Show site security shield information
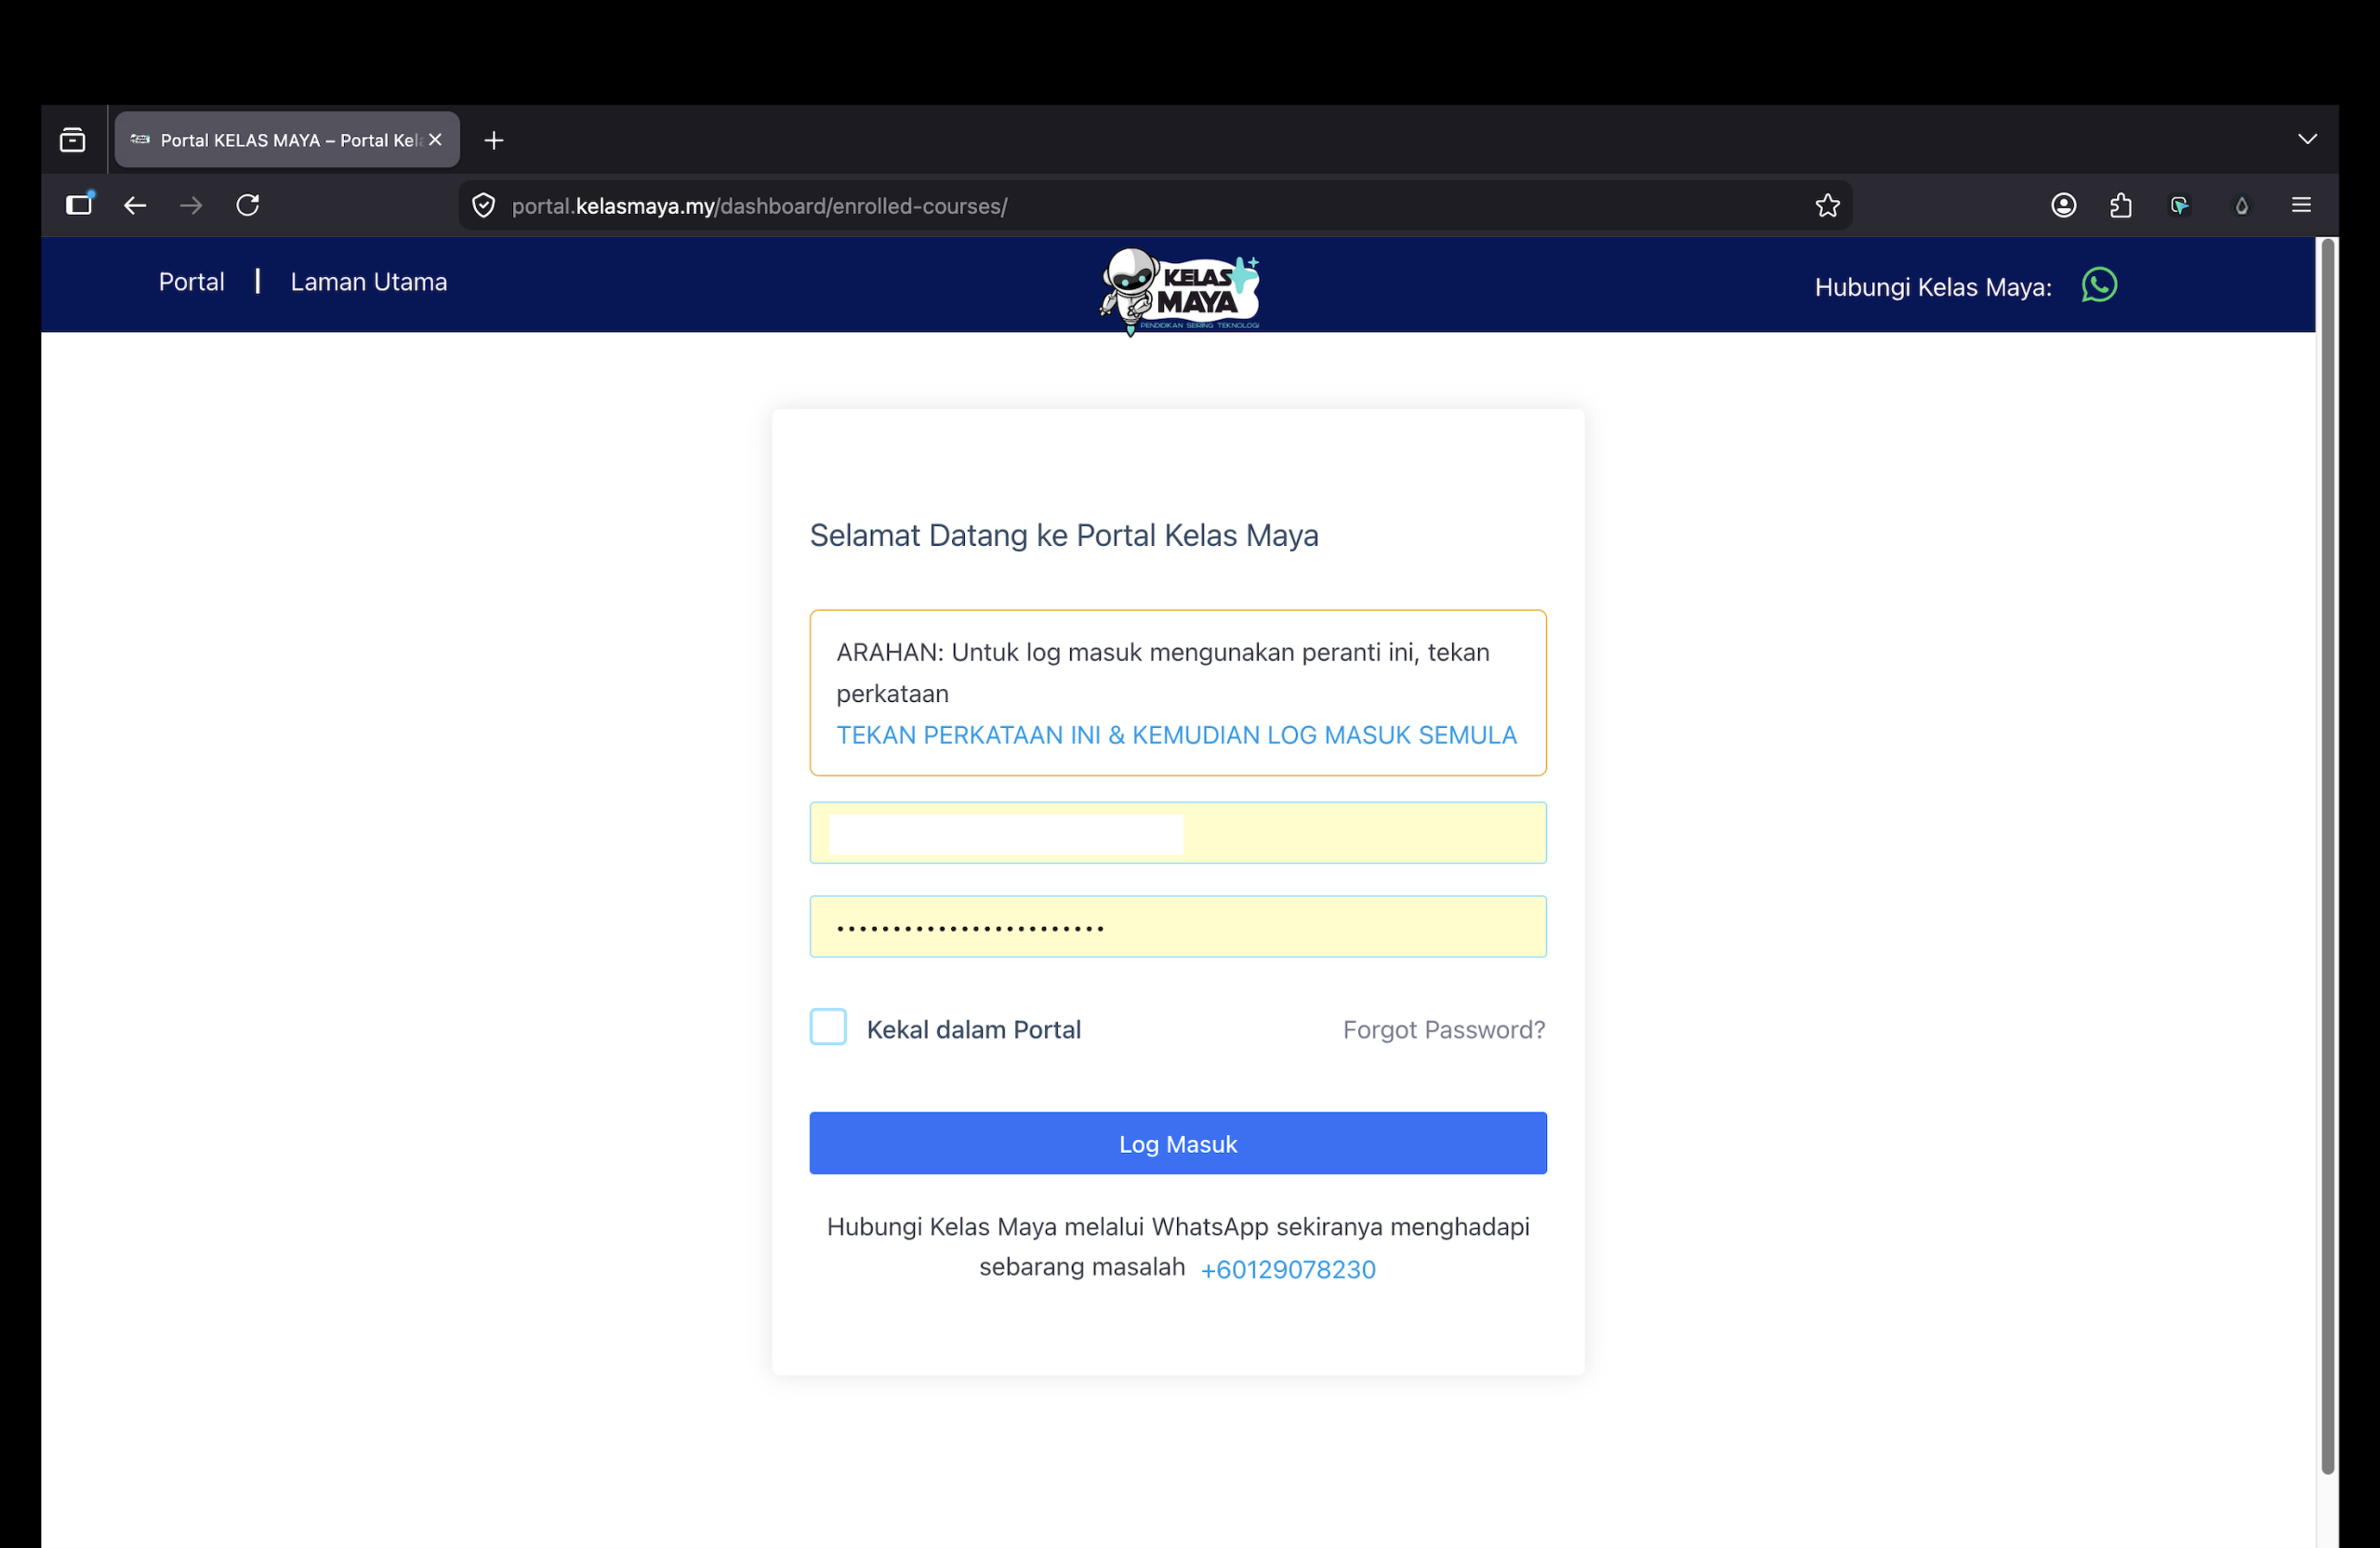 click(484, 205)
